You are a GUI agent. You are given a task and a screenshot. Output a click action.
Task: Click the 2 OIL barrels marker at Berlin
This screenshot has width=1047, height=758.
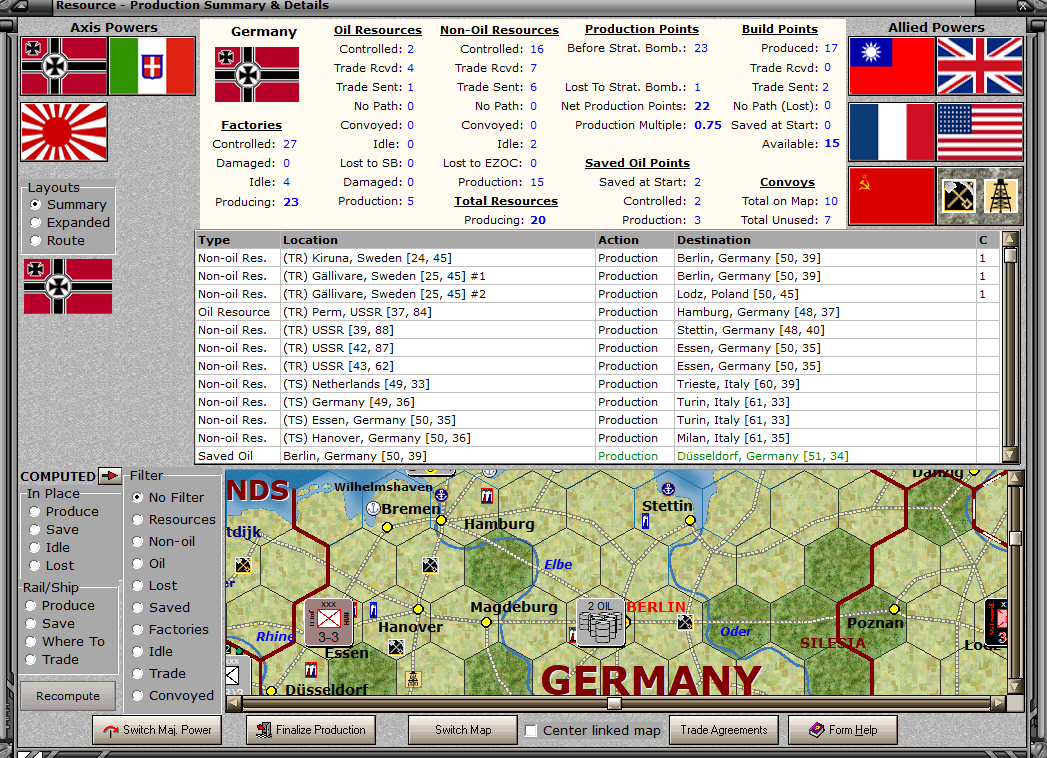600,622
